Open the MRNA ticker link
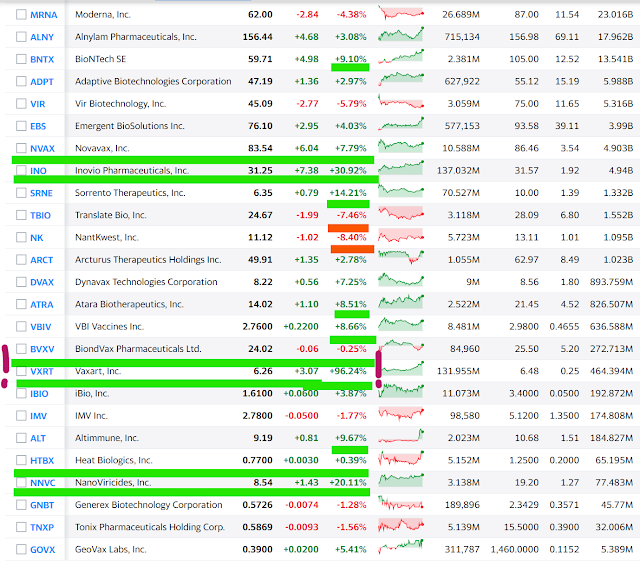640x566 pixels. click(44, 15)
